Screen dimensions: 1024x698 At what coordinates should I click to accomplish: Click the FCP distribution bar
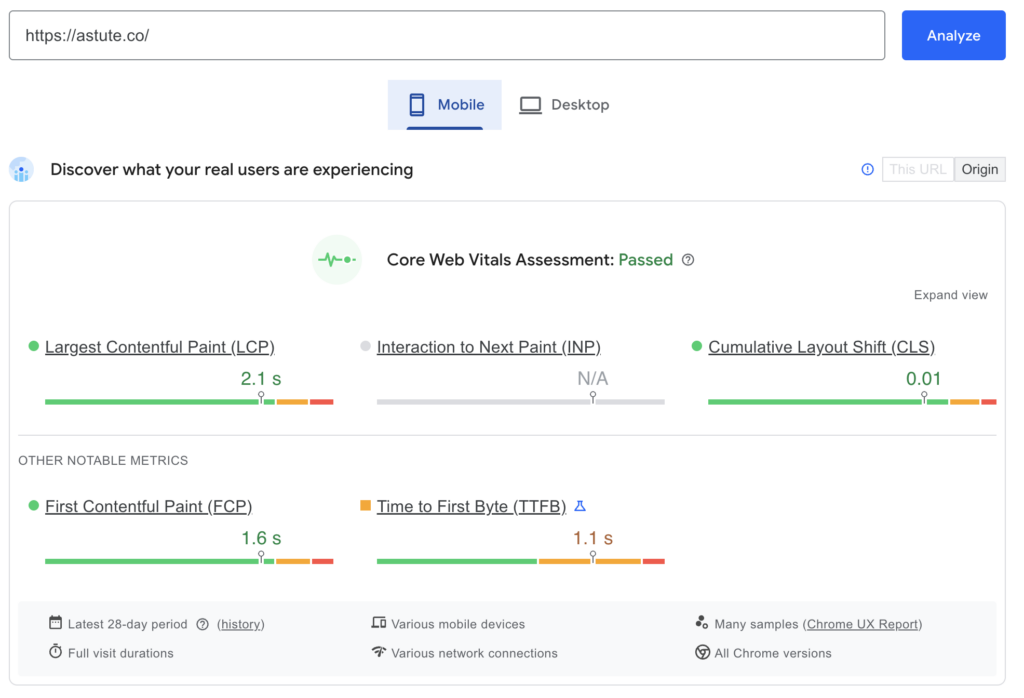click(189, 561)
